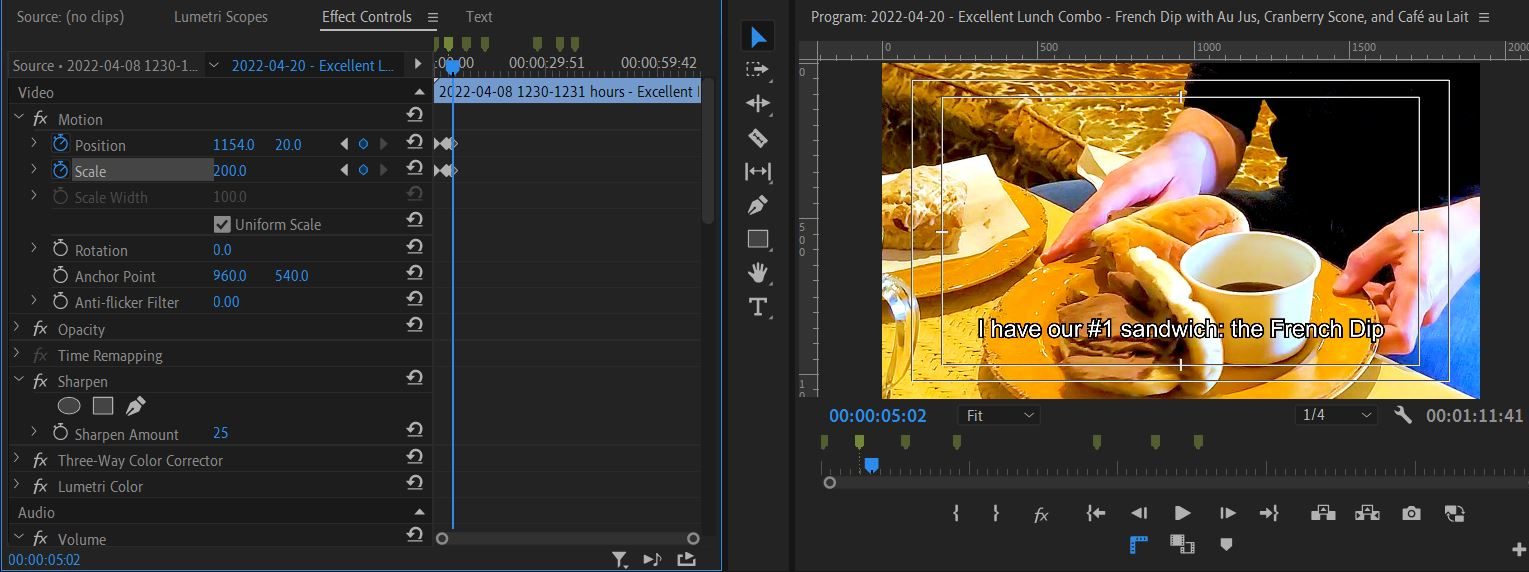Open the 1/4 playback resolution dropdown
Viewport: 1529px width, 572px height.
click(1336, 414)
